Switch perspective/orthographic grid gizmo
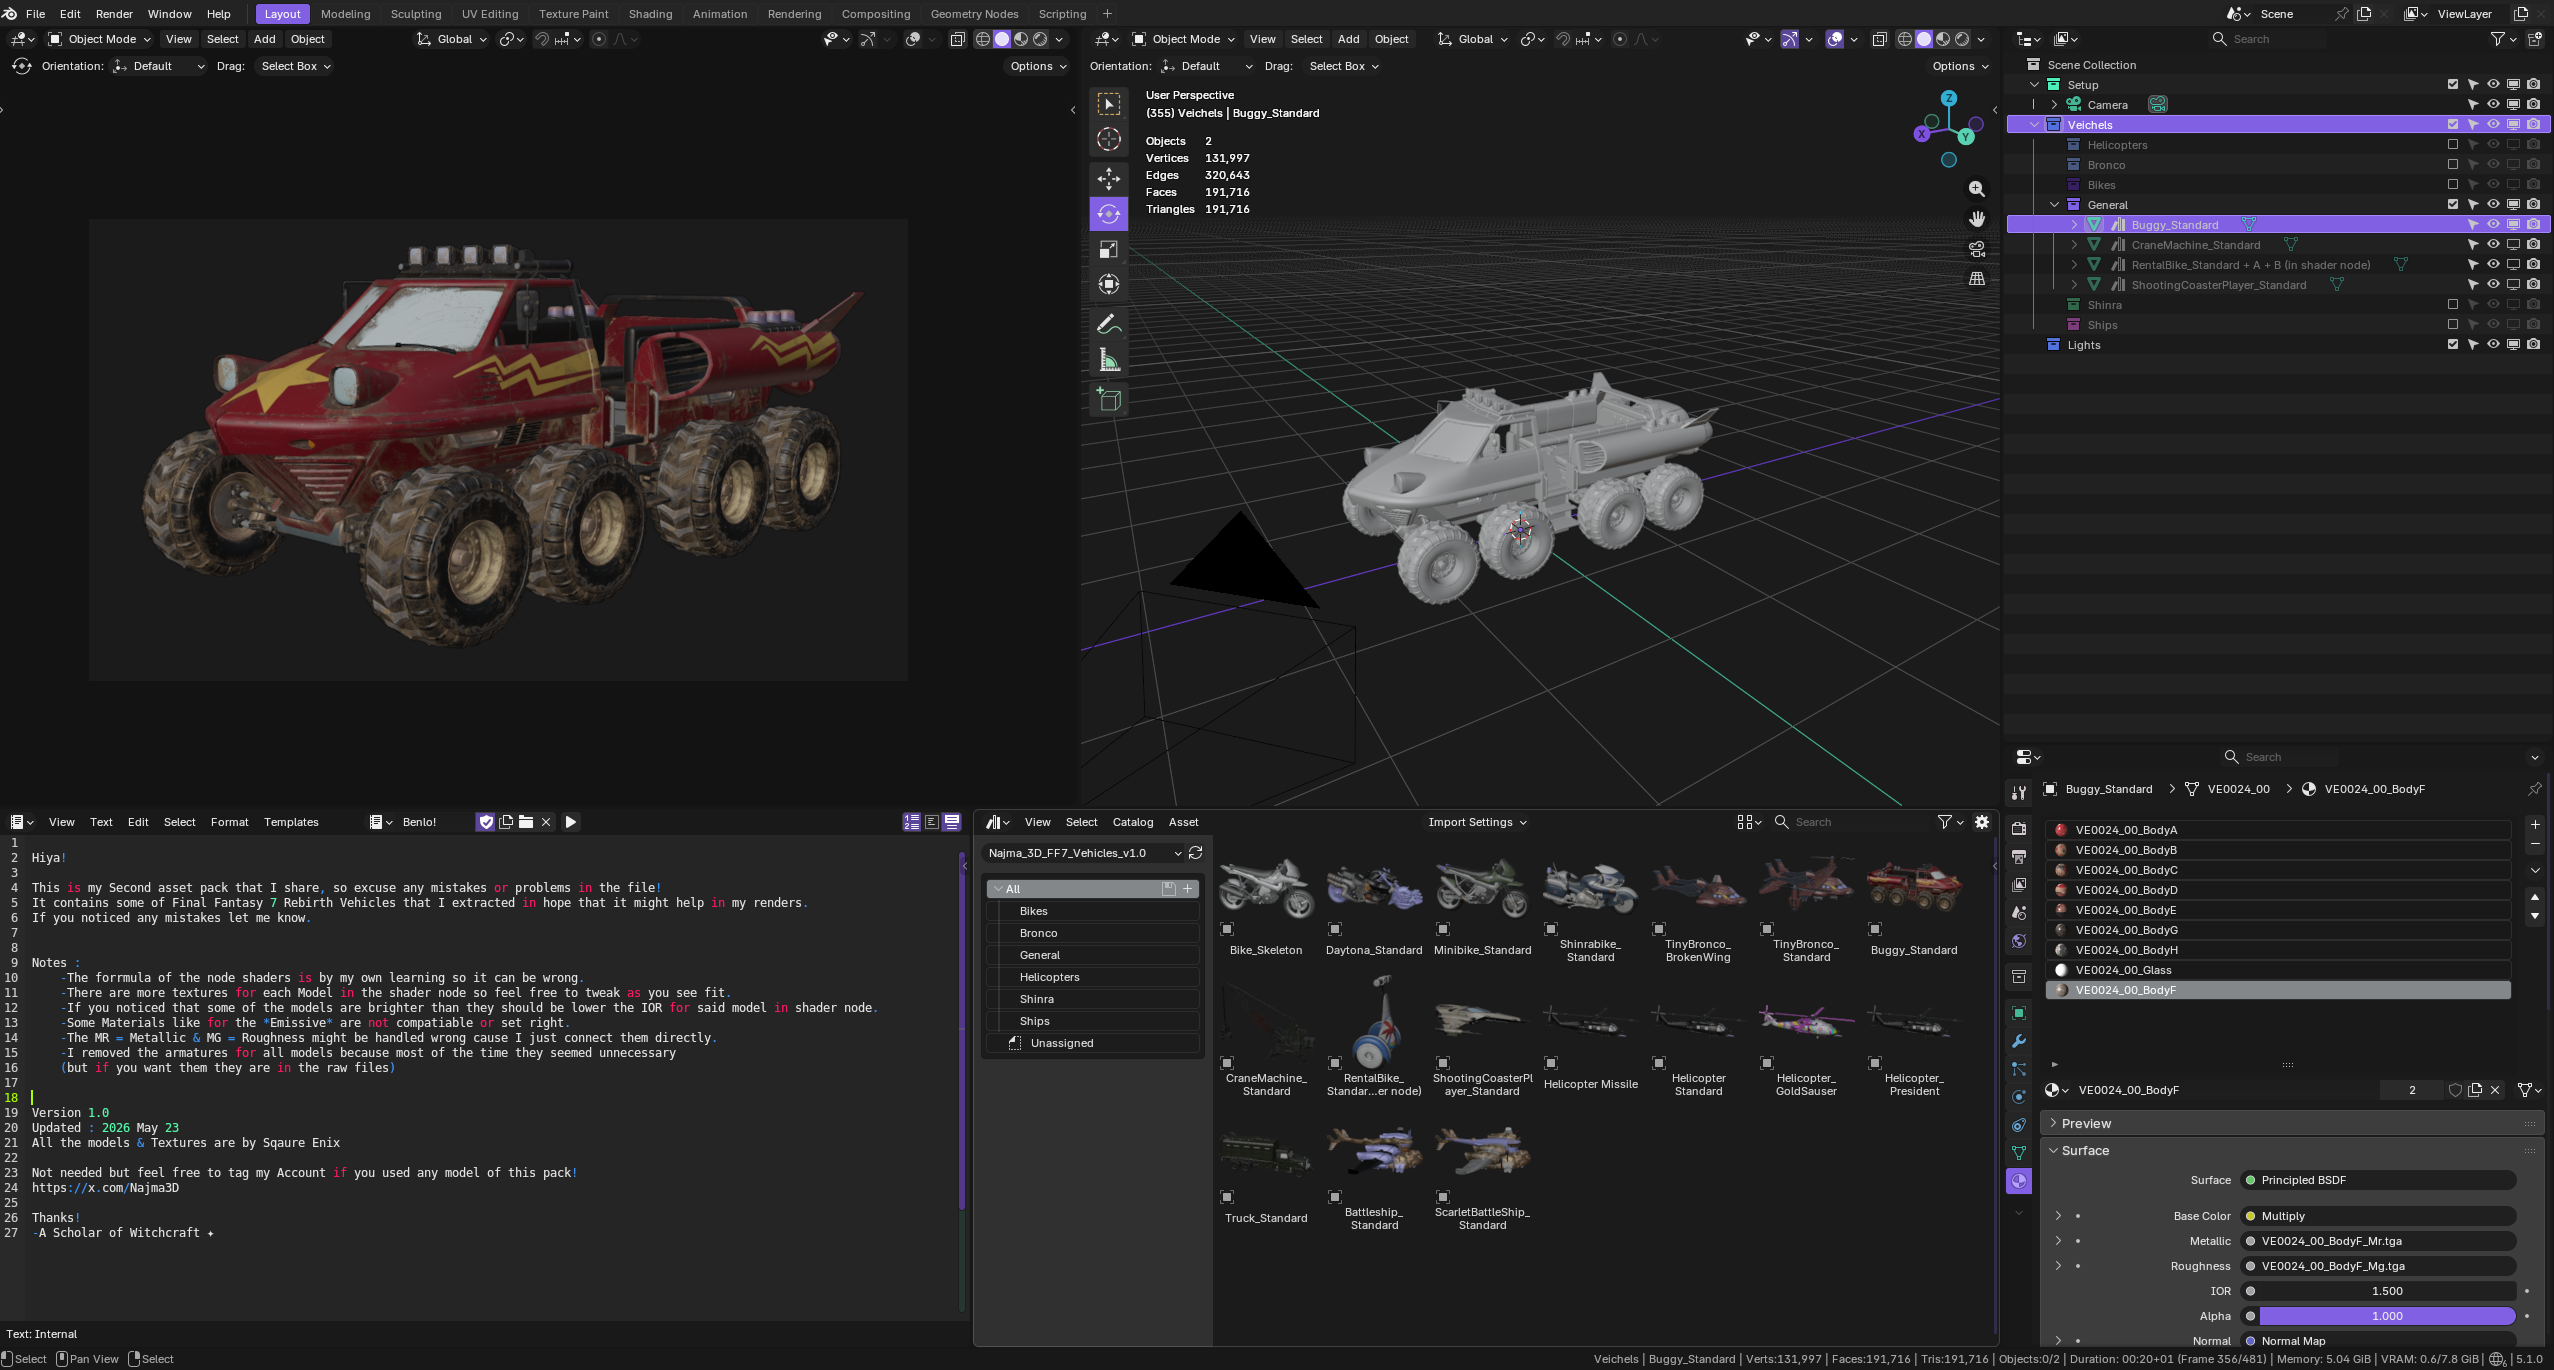 1976,279
